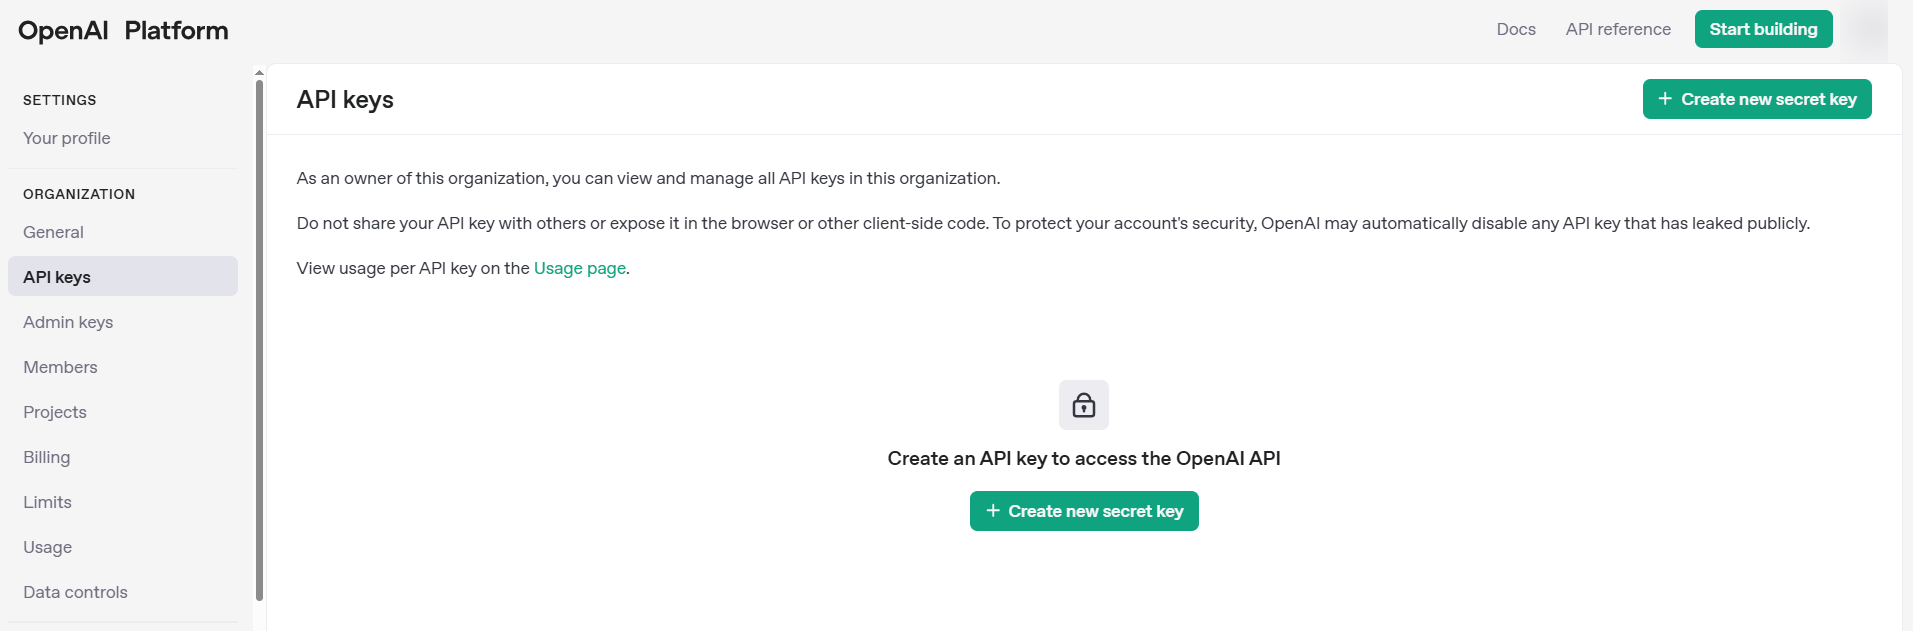The image size is (1913, 631).
Task: Open the Usage page link
Action: [x=580, y=268]
